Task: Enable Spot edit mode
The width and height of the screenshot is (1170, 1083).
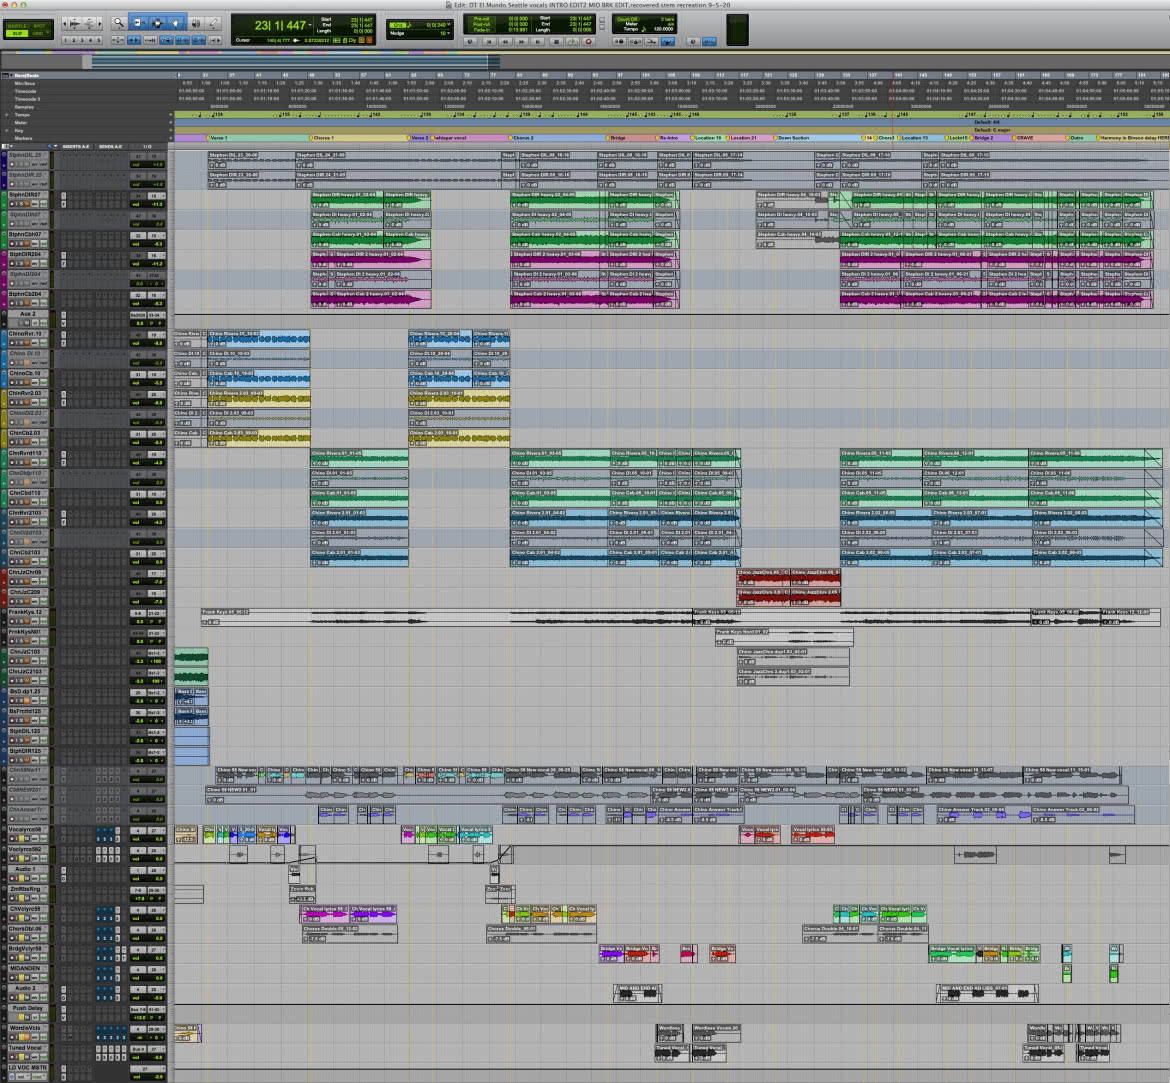Action: (40, 25)
